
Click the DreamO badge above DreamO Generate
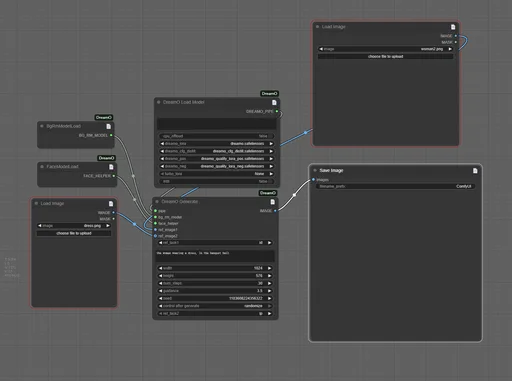[x=268, y=193]
